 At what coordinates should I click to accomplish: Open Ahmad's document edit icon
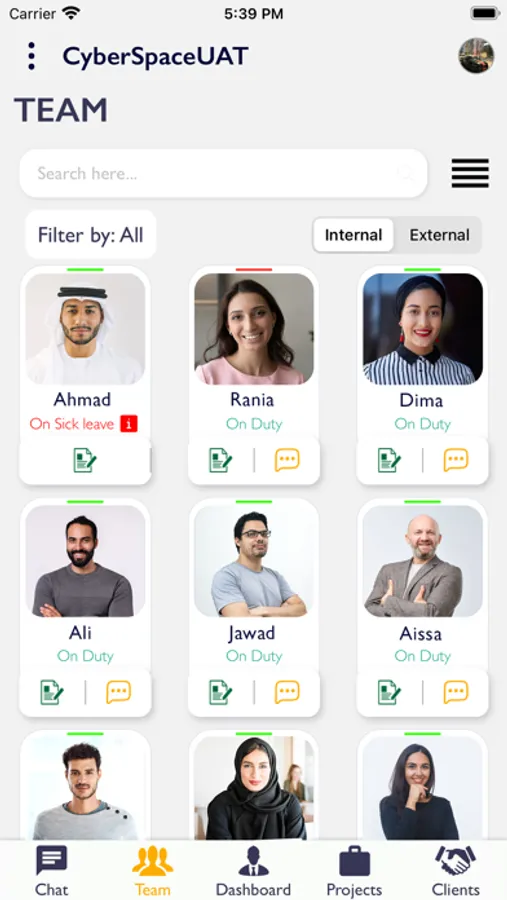click(x=85, y=460)
